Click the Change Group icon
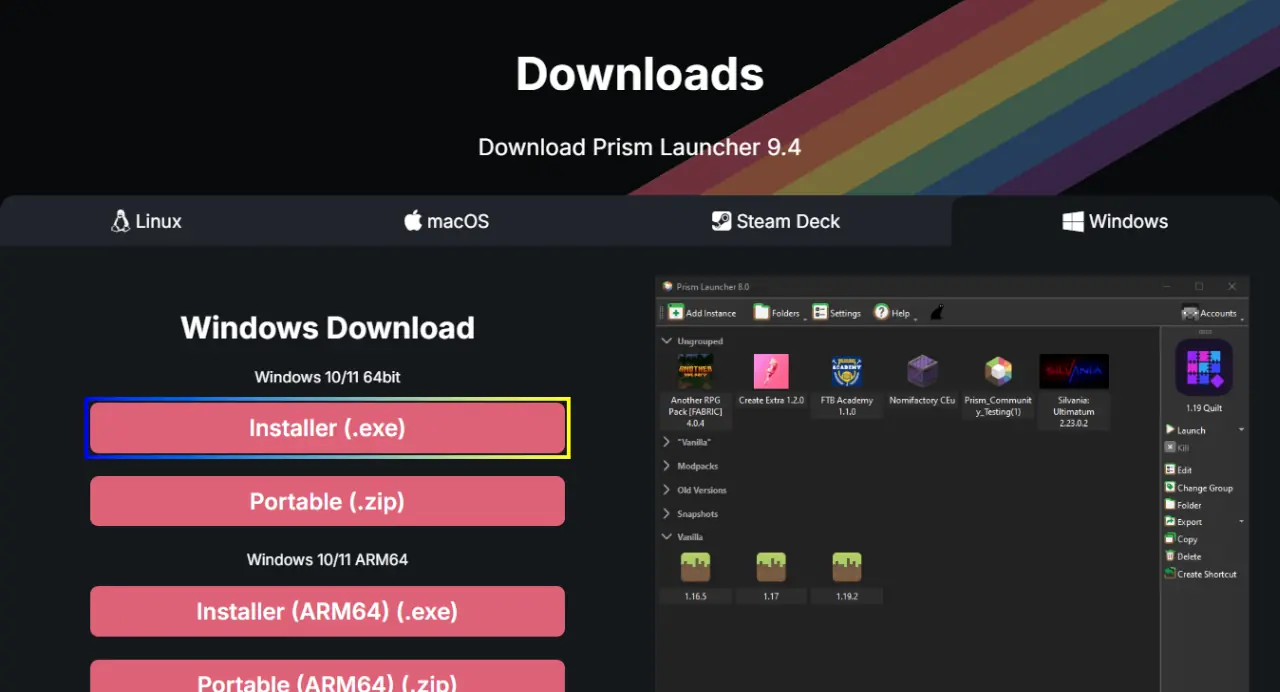 pyautogui.click(x=1170, y=488)
